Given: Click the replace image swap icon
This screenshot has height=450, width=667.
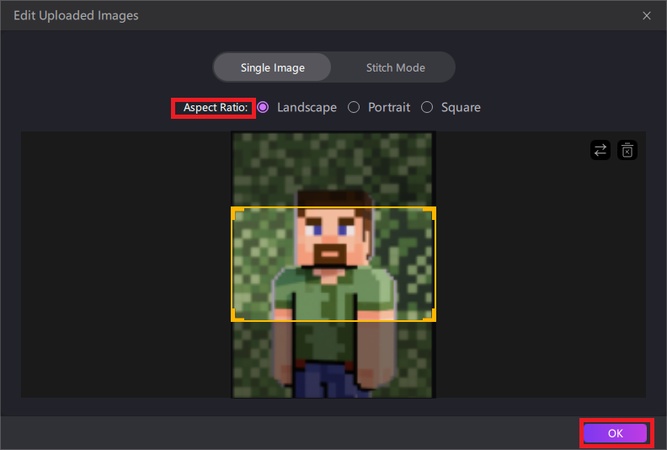Looking at the screenshot, I should pos(600,150).
